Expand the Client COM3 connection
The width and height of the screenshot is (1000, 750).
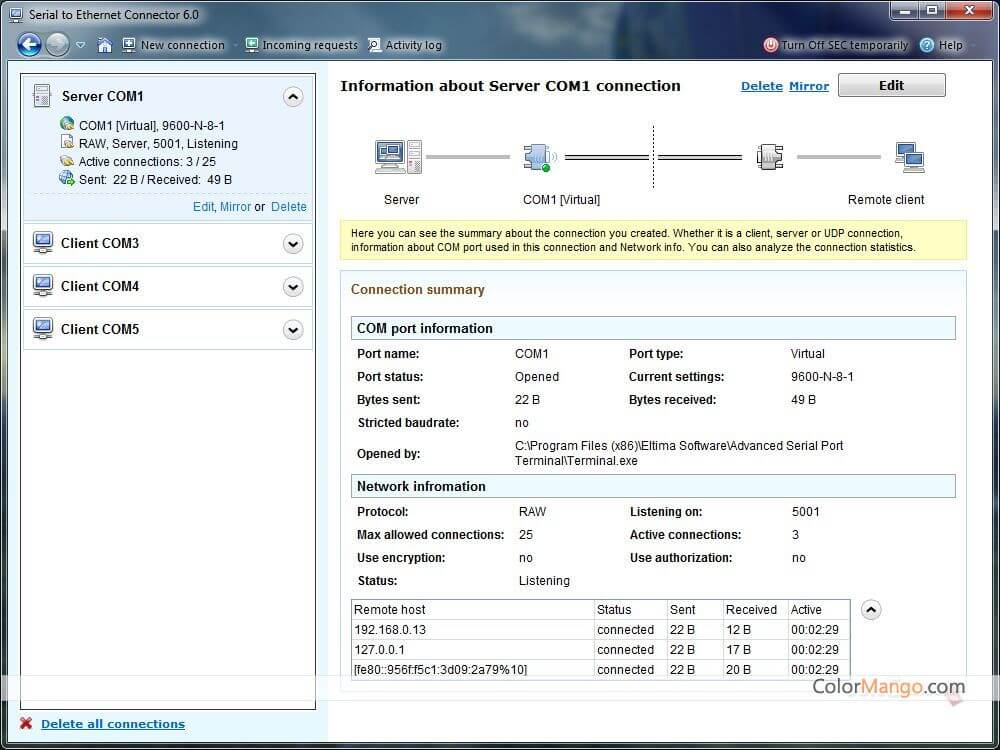(x=292, y=244)
